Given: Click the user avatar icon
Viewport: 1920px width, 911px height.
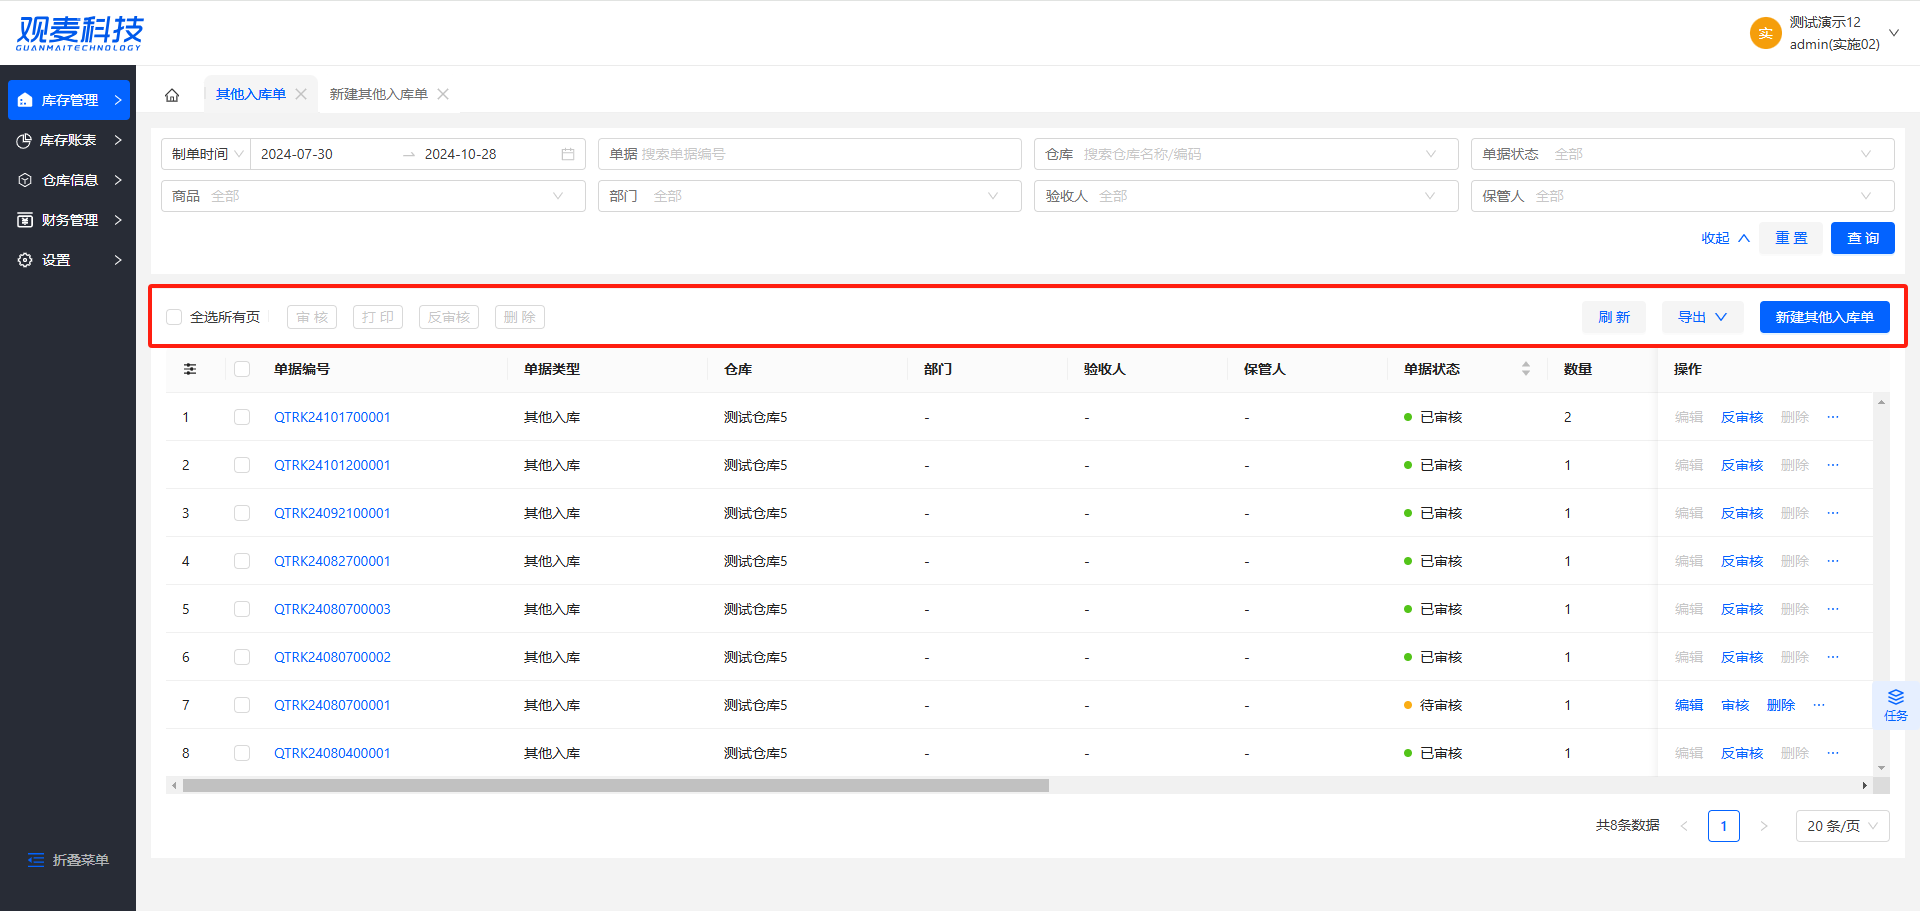Looking at the screenshot, I should 1765,33.
